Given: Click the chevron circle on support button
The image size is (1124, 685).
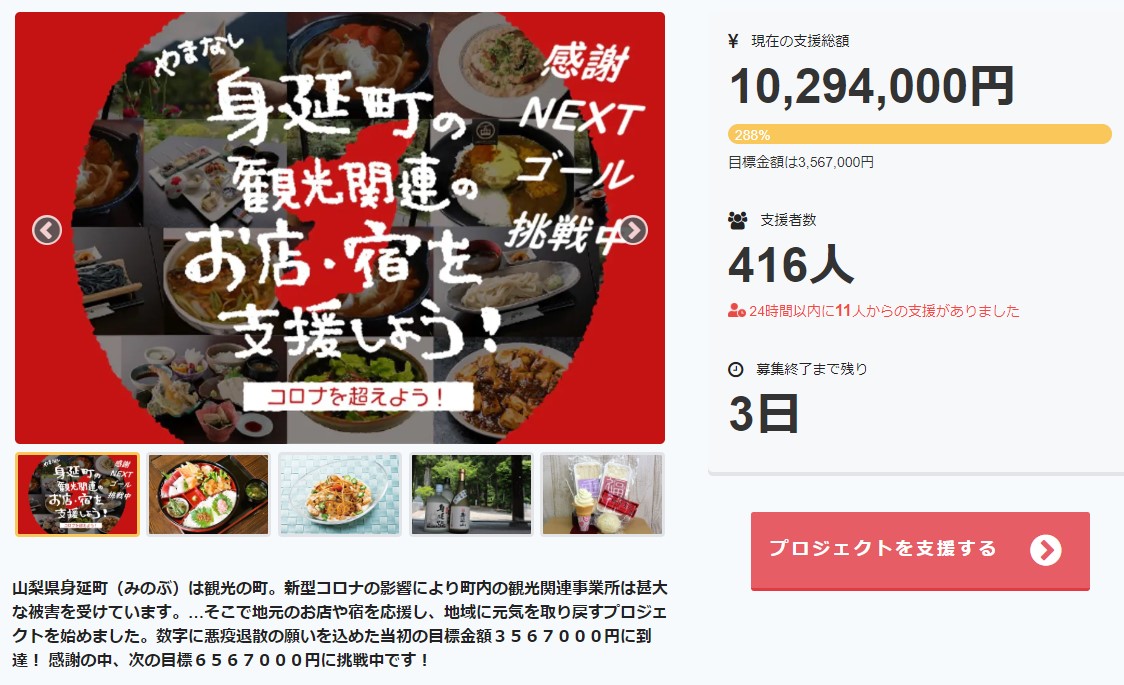Looking at the screenshot, I should [x=1046, y=550].
